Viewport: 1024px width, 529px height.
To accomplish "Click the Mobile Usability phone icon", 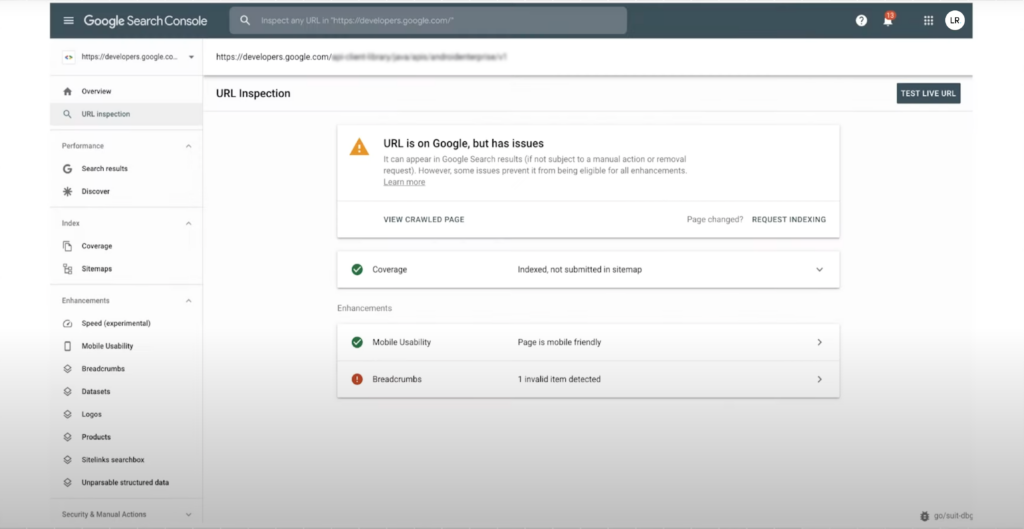I will point(67,346).
